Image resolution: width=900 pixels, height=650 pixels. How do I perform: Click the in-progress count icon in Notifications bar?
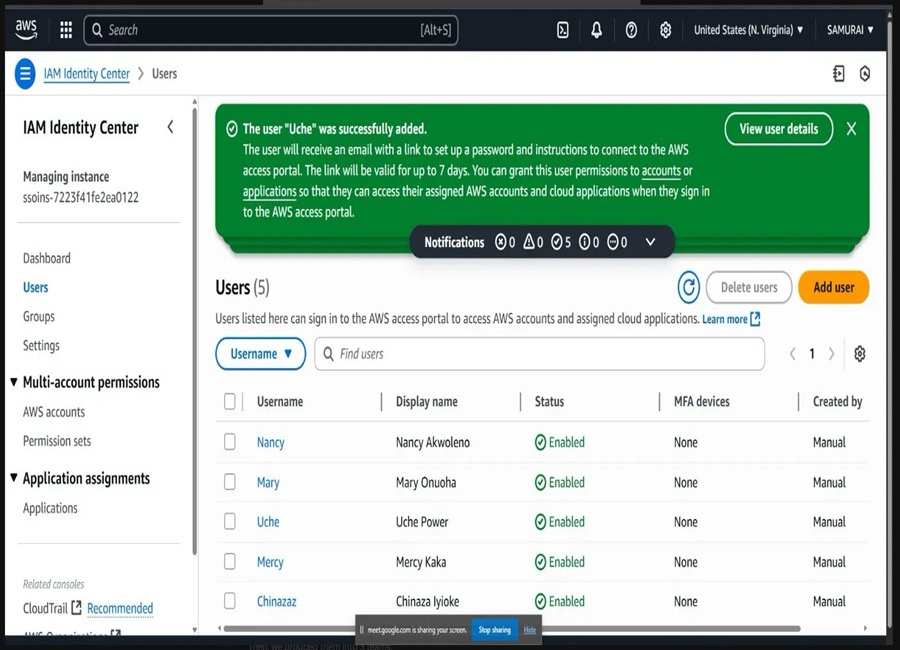(x=612, y=242)
